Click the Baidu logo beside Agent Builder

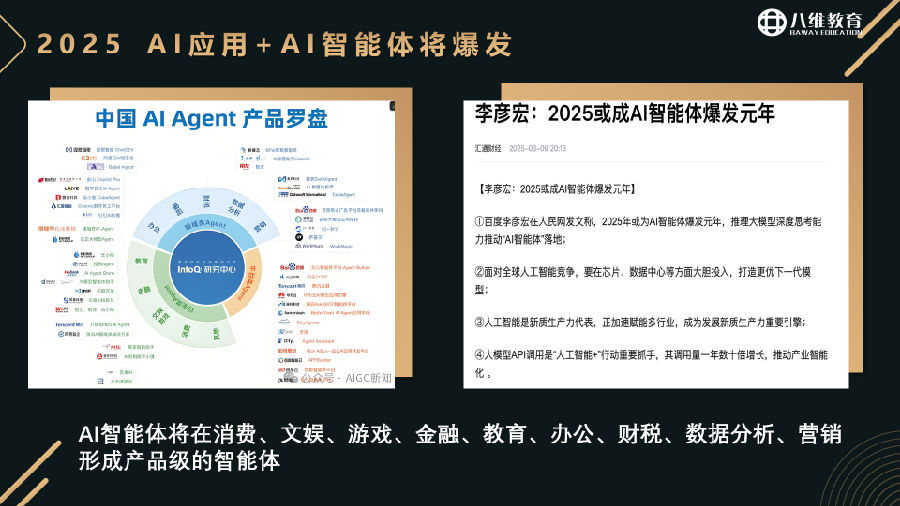292,267
